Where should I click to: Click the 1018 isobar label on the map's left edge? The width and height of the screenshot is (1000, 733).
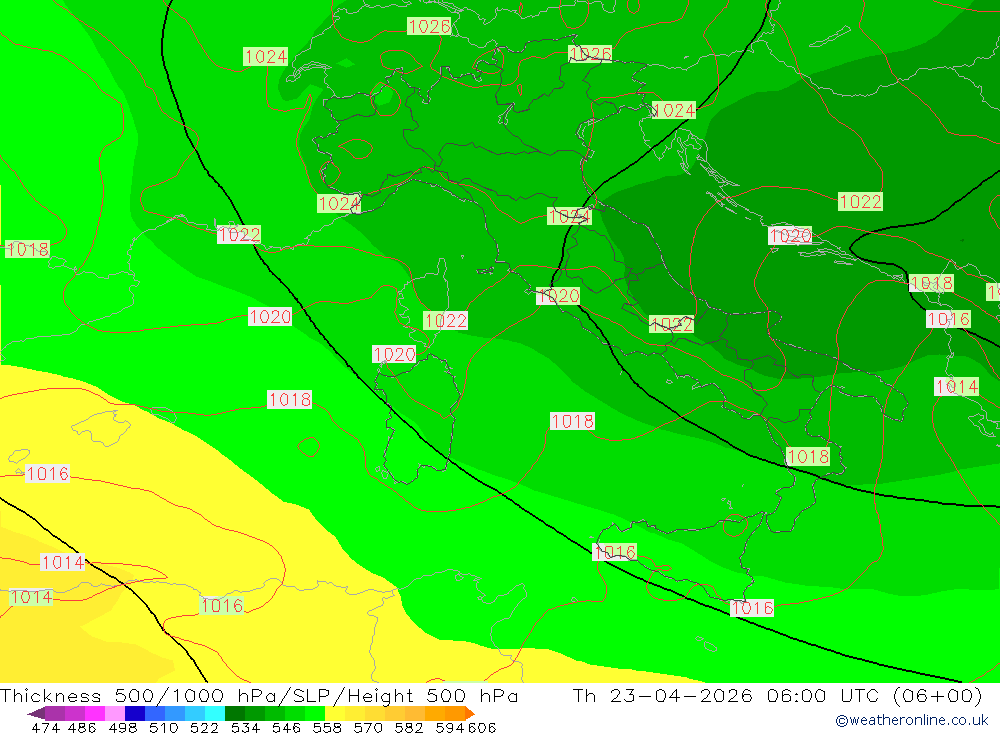click(x=27, y=249)
